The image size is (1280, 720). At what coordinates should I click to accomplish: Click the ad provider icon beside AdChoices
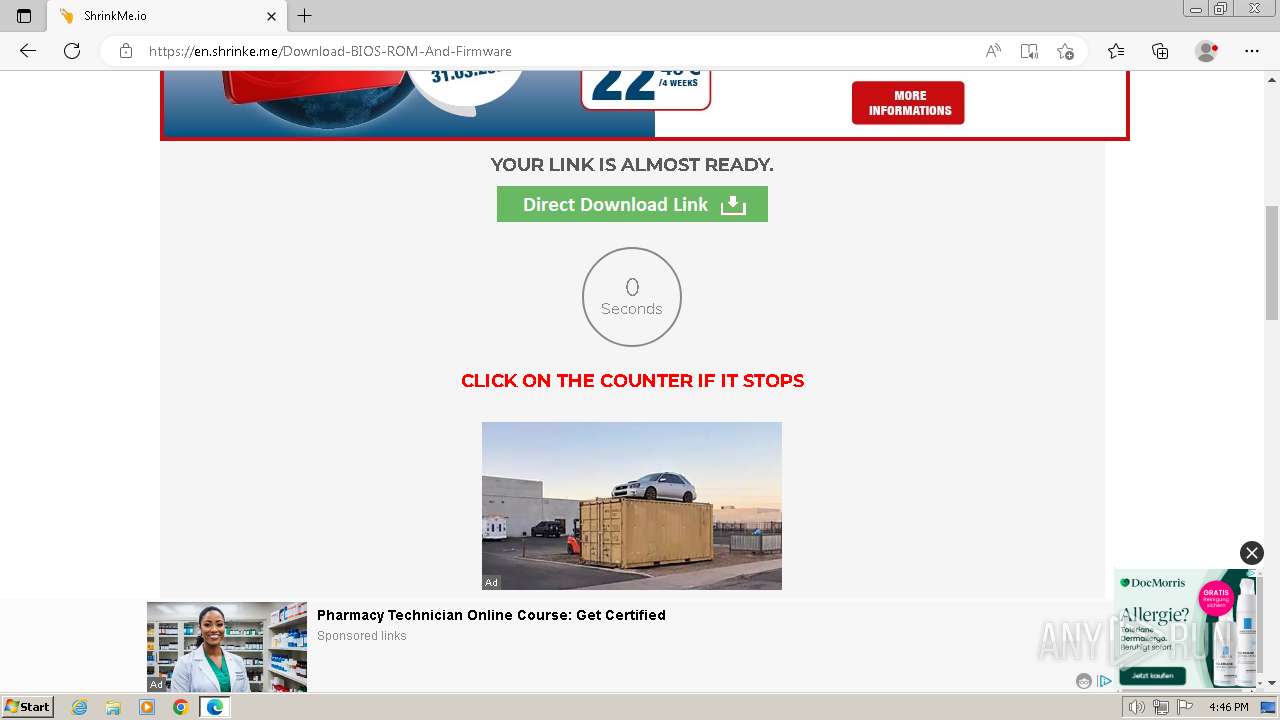[1084, 681]
